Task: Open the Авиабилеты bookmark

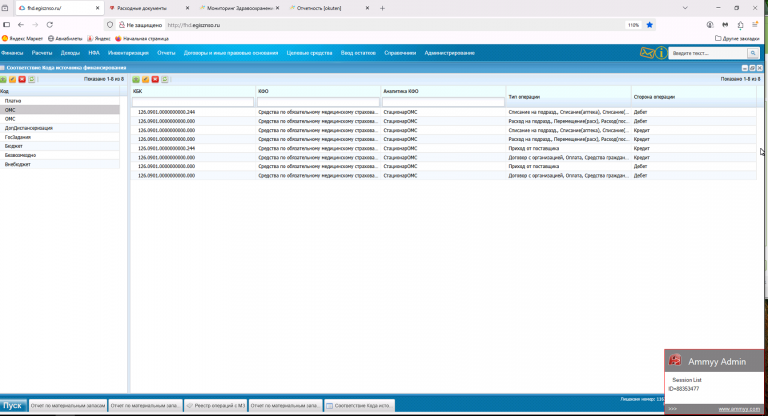Action: click(x=65, y=38)
